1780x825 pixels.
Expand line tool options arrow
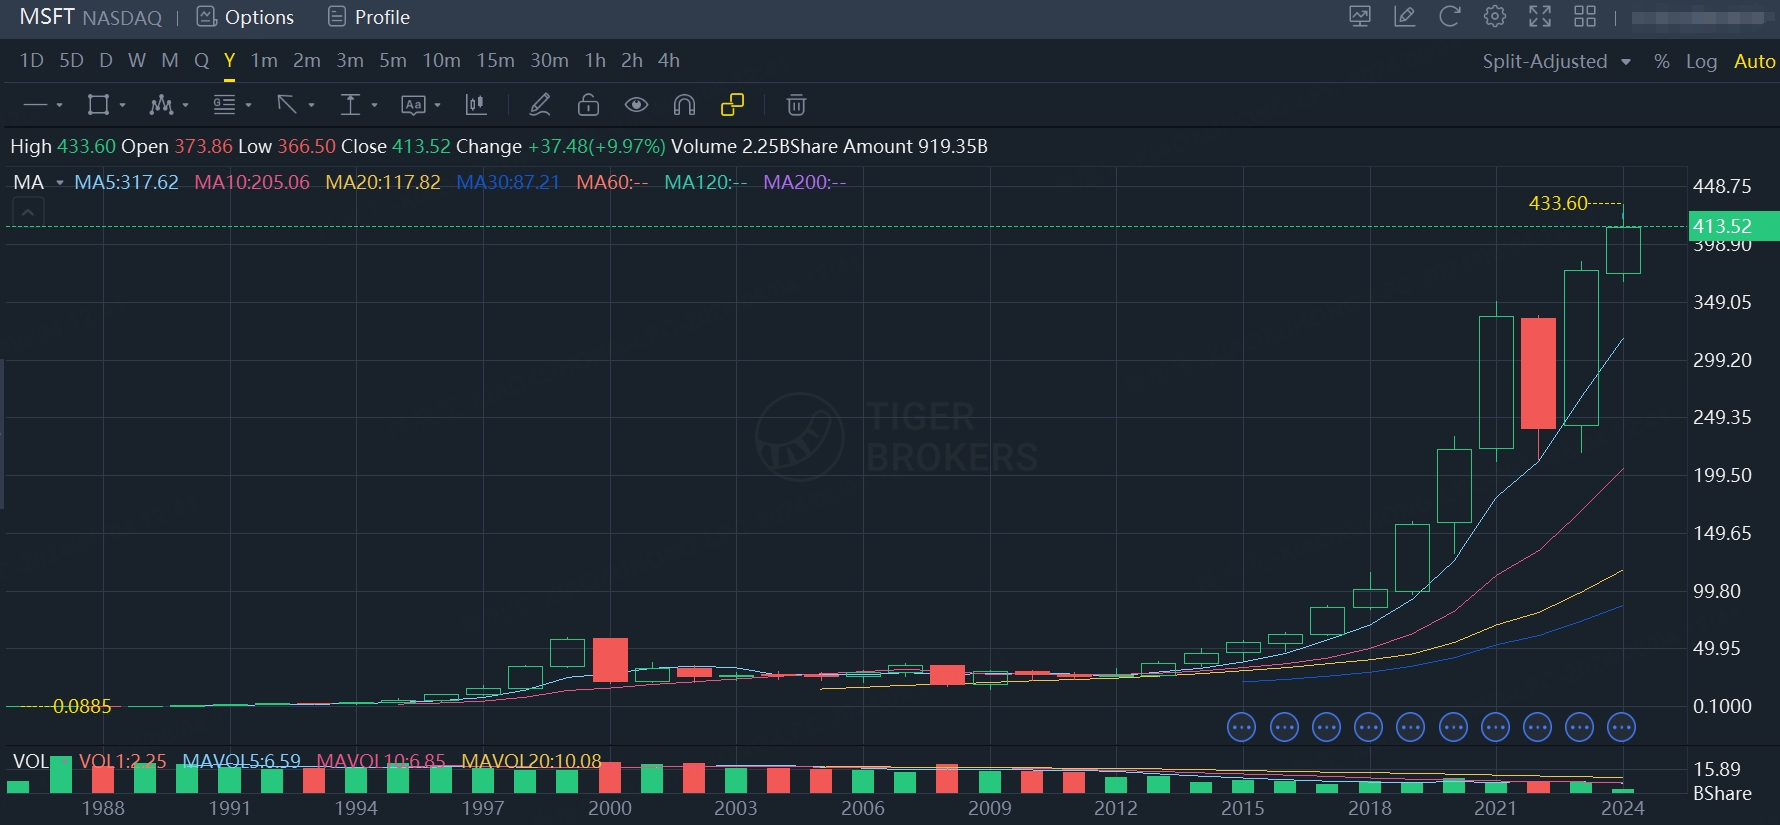click(59, 105)
